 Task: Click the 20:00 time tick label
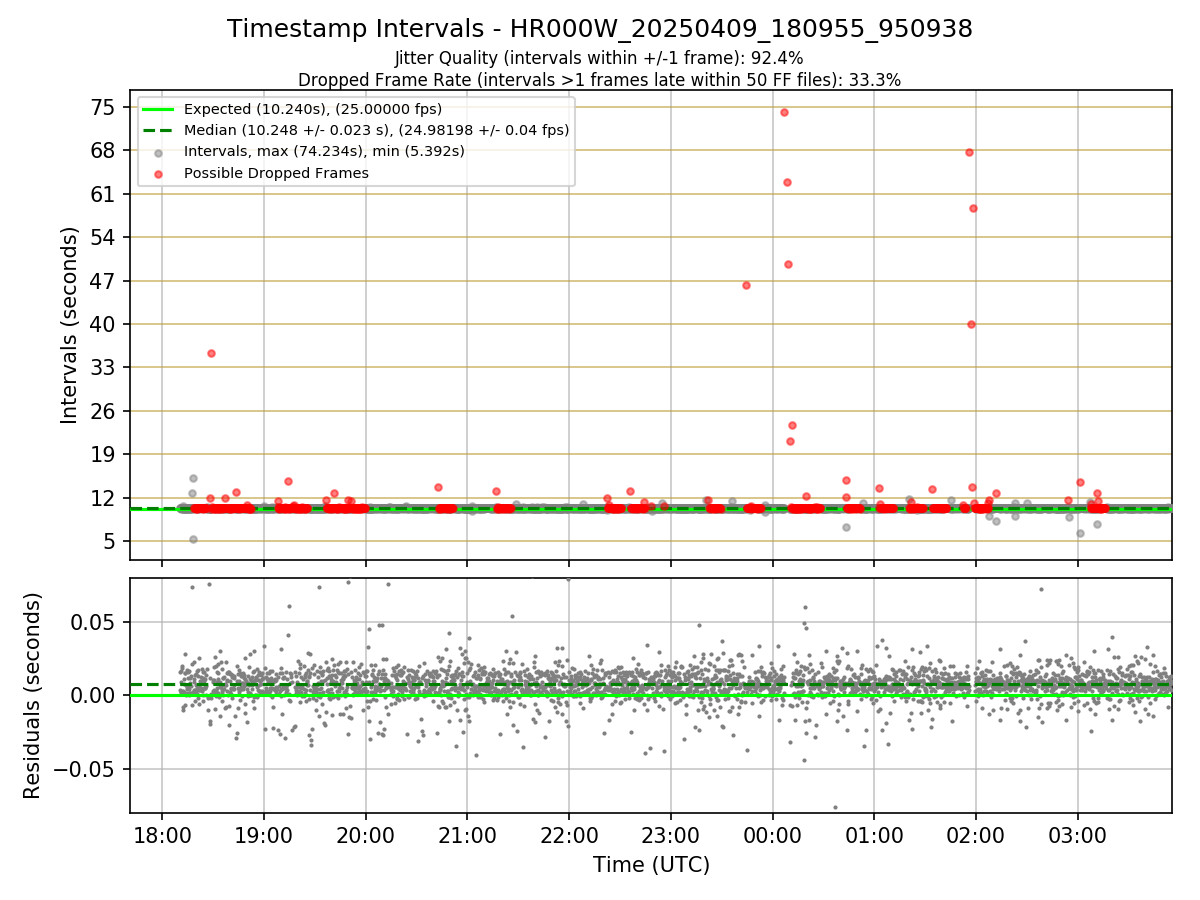366,836
